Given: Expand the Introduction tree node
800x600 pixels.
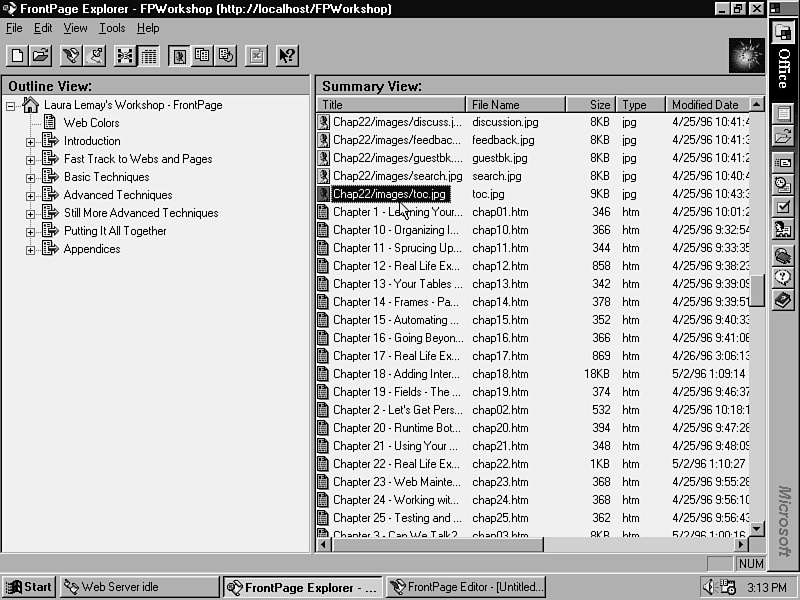Looking at the screenshot, I should pos(30,141).
